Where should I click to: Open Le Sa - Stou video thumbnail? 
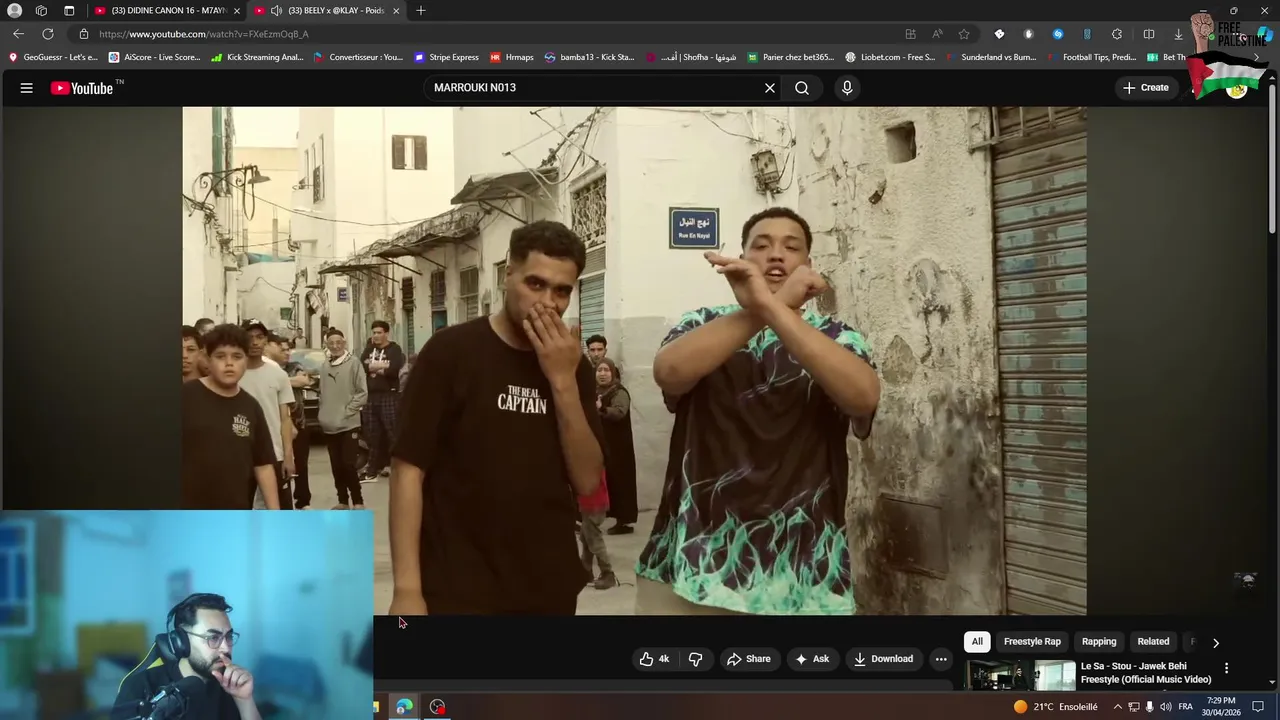(x=1020, y=675)
